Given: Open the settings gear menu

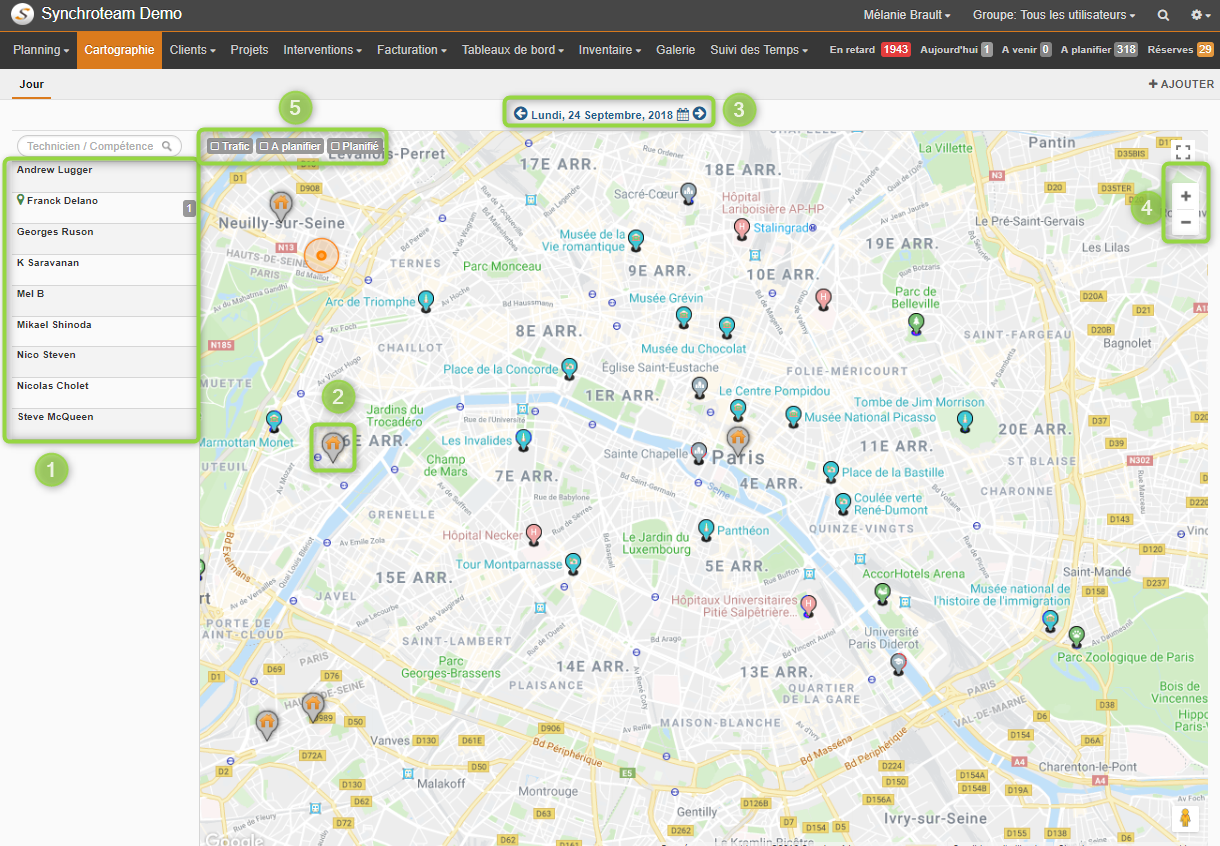Looking at the screenshot, I should (1200, 15).
